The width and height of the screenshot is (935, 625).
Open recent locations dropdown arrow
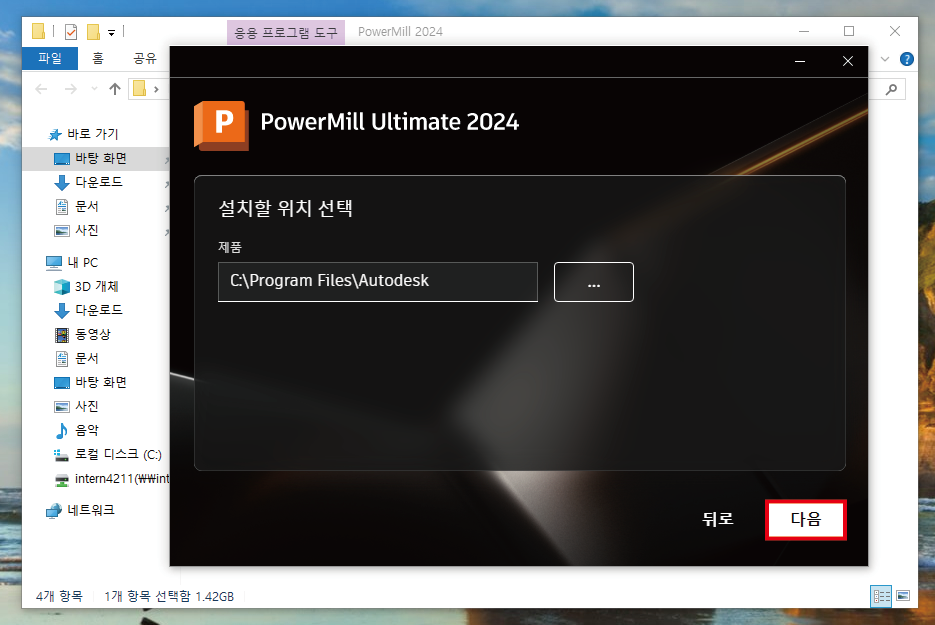coord(94,89)
